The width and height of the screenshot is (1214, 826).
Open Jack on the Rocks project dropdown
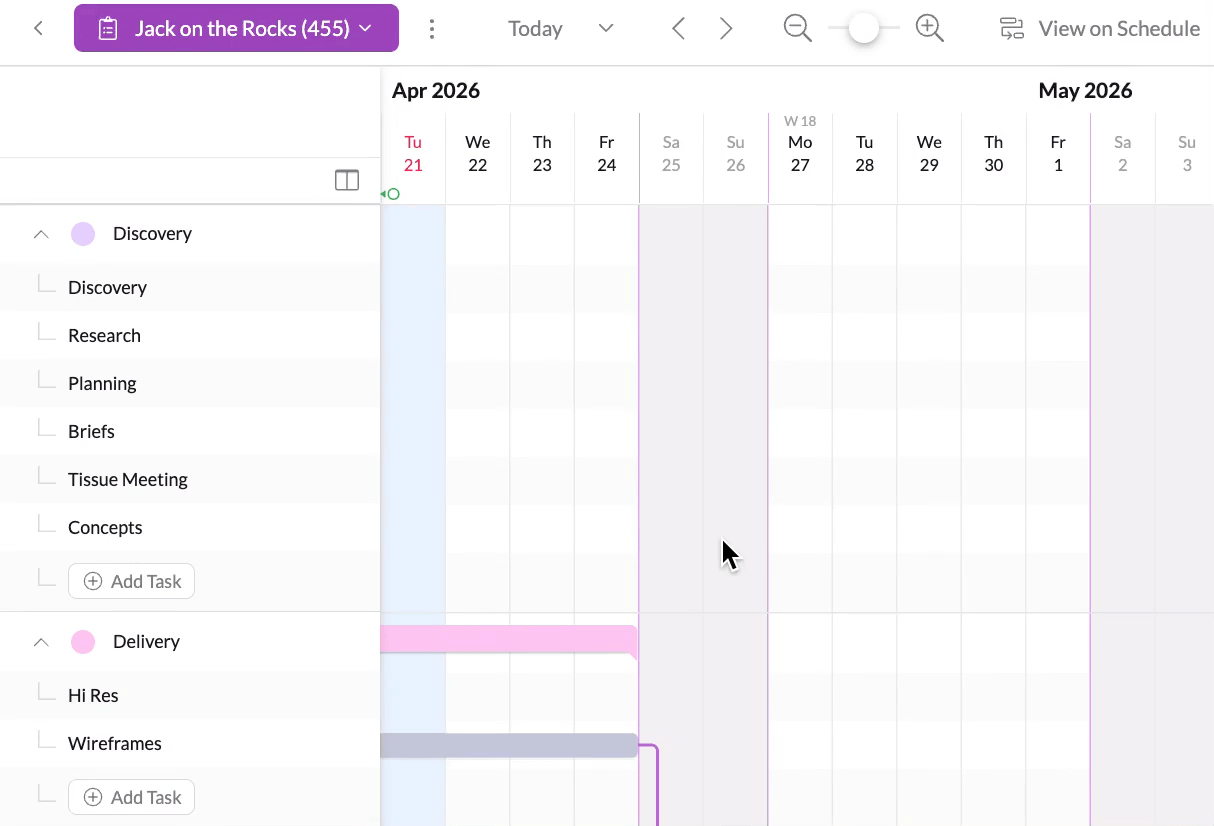coord(236,29)
